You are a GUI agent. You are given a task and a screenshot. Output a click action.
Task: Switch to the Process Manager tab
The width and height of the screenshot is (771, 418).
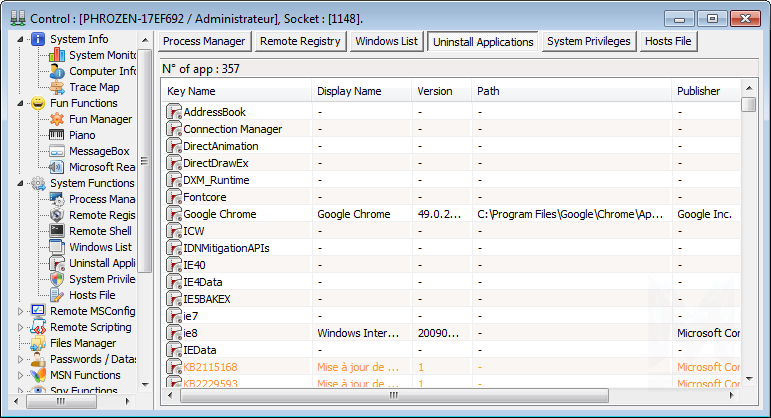coord(204,41)
